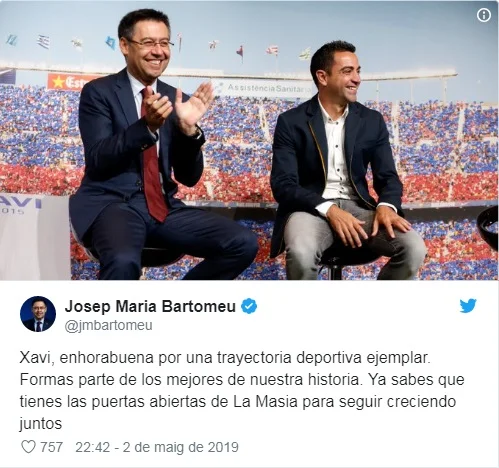View the 757 likes count
The image size is (499, 468).
(x=51, y=447)
